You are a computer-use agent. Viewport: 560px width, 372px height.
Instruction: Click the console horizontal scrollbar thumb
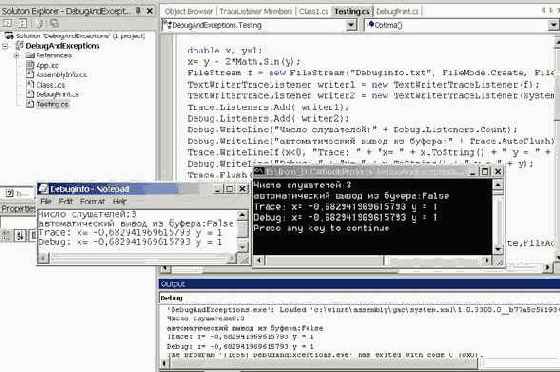point(324,261)
